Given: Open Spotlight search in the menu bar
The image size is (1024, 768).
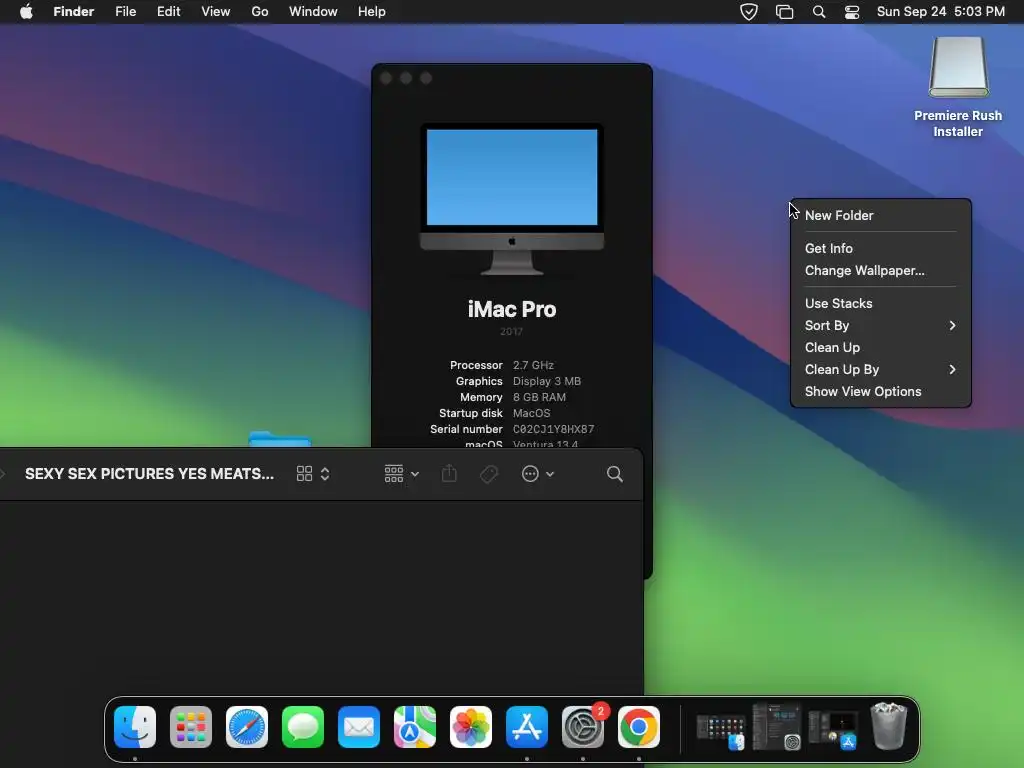Looking at the screenshot, I should (x=819, y=12).
